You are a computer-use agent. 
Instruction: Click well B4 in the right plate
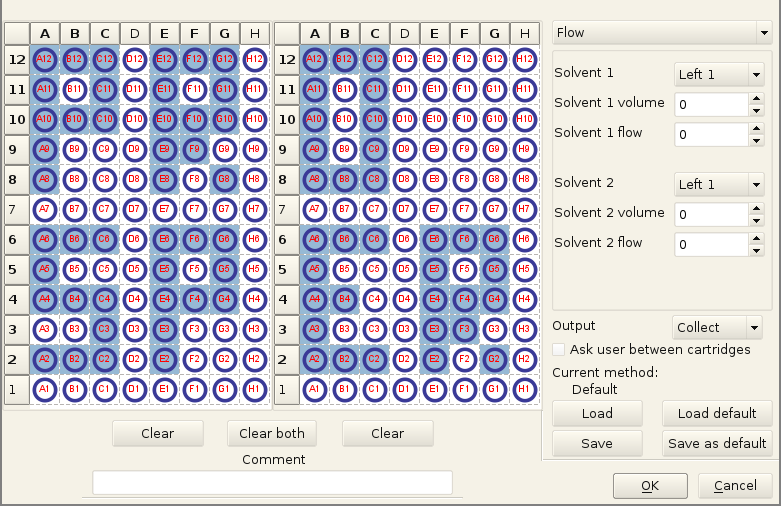tap(345, 299)
